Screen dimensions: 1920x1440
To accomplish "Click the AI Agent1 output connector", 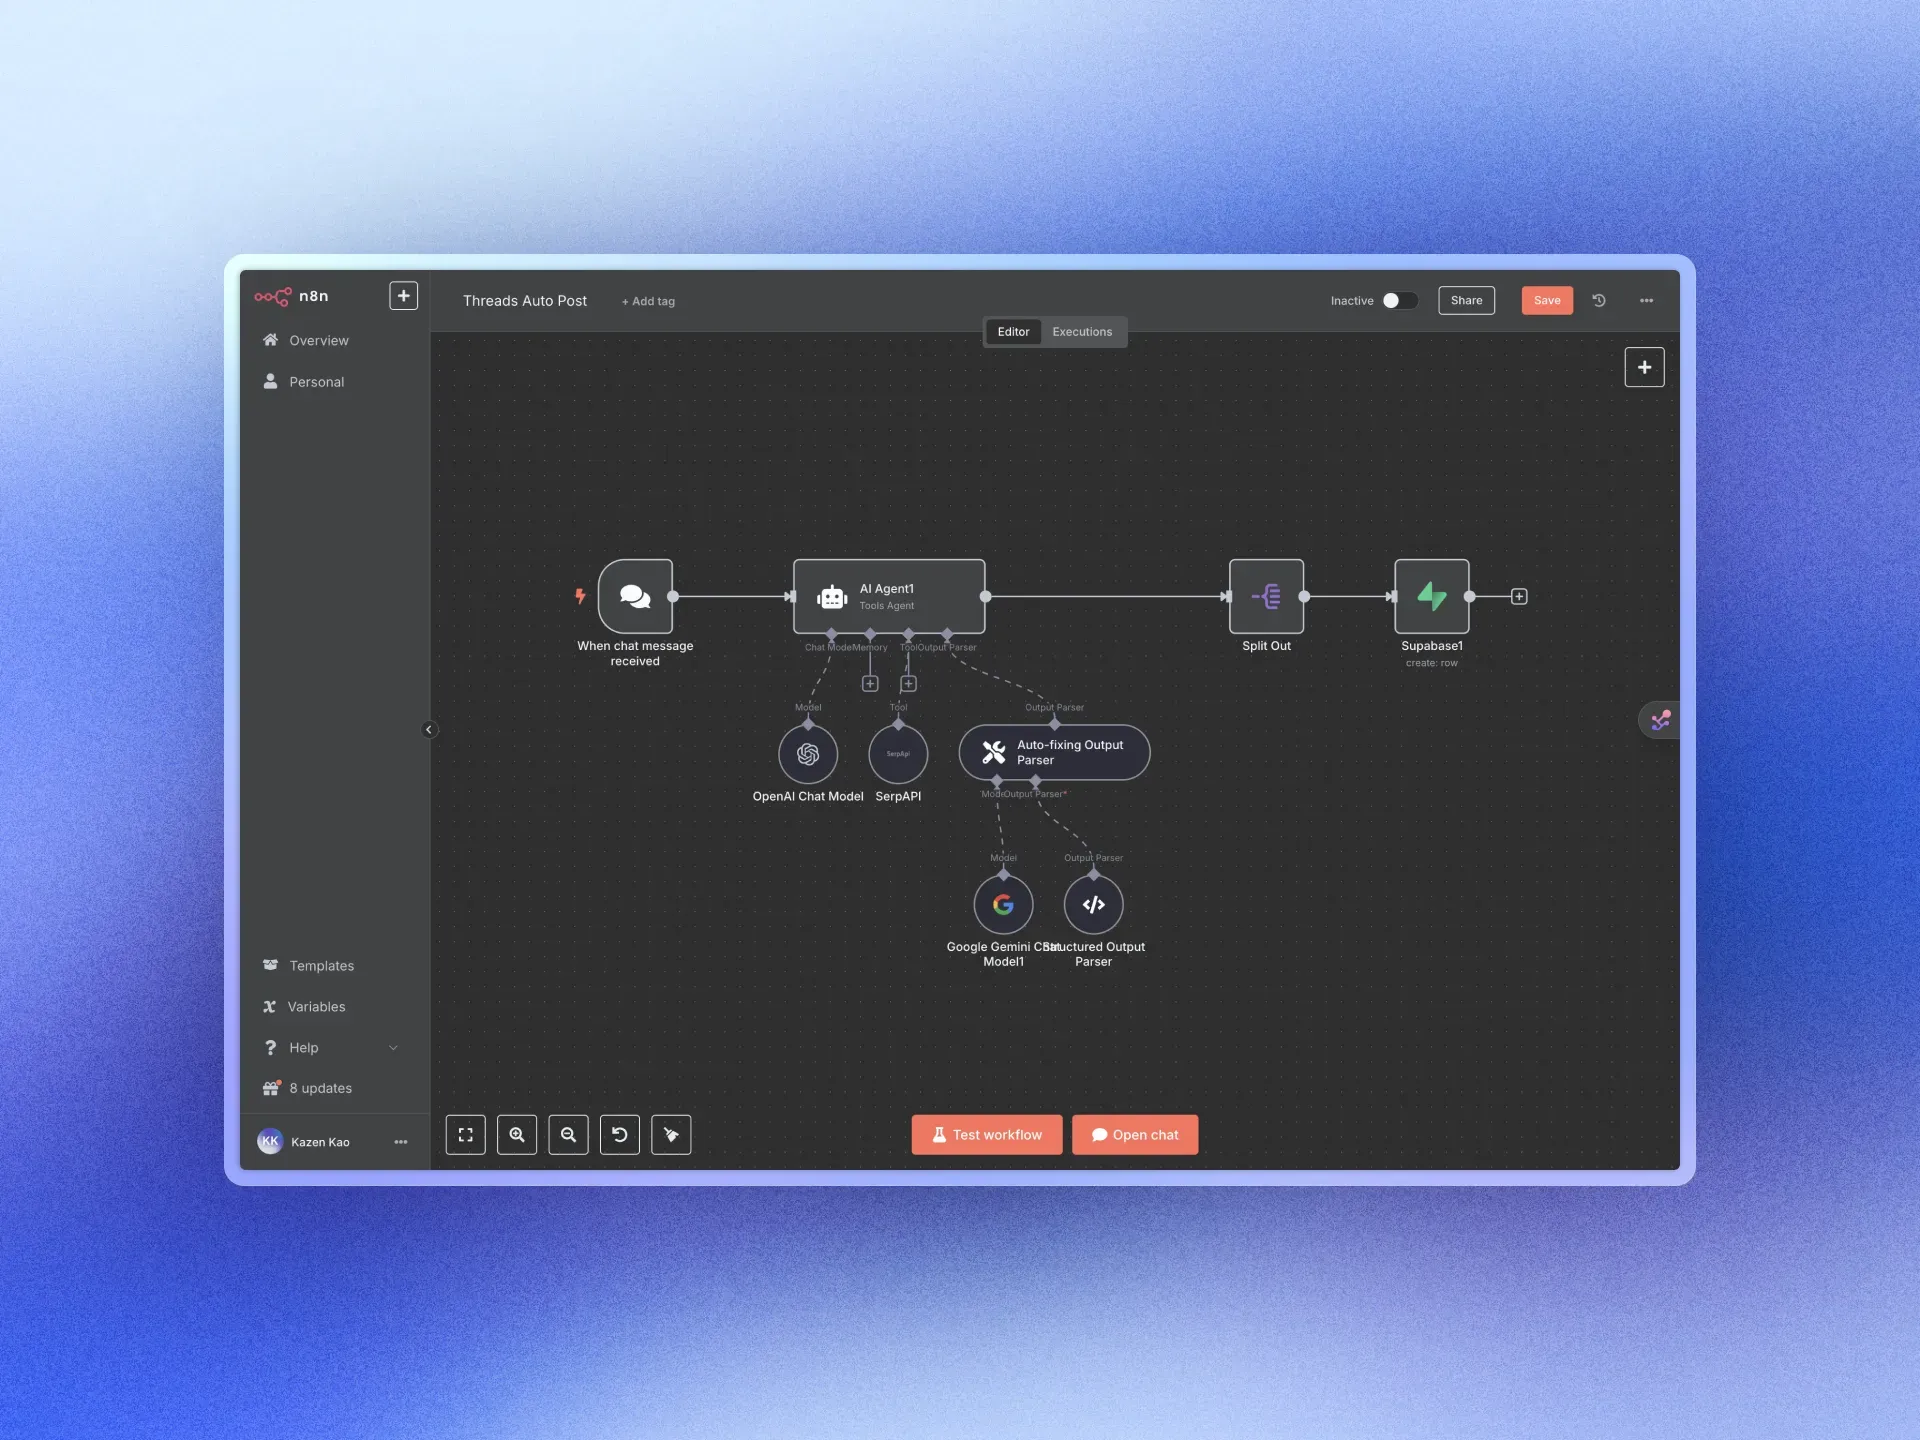I will tap(985, 597).
